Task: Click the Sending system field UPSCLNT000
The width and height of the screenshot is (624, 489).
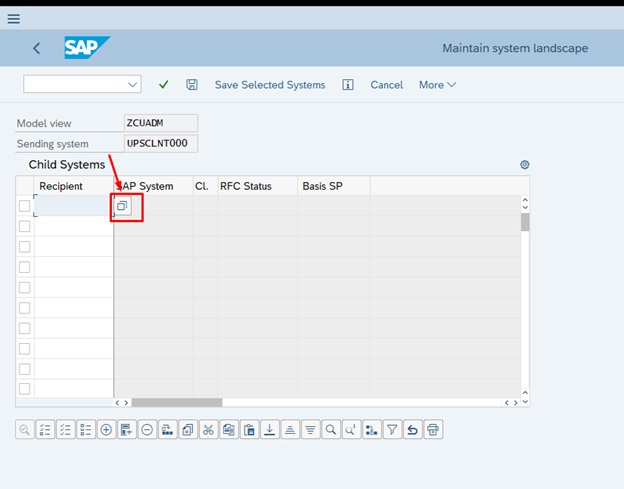Action: pos(161,143)
